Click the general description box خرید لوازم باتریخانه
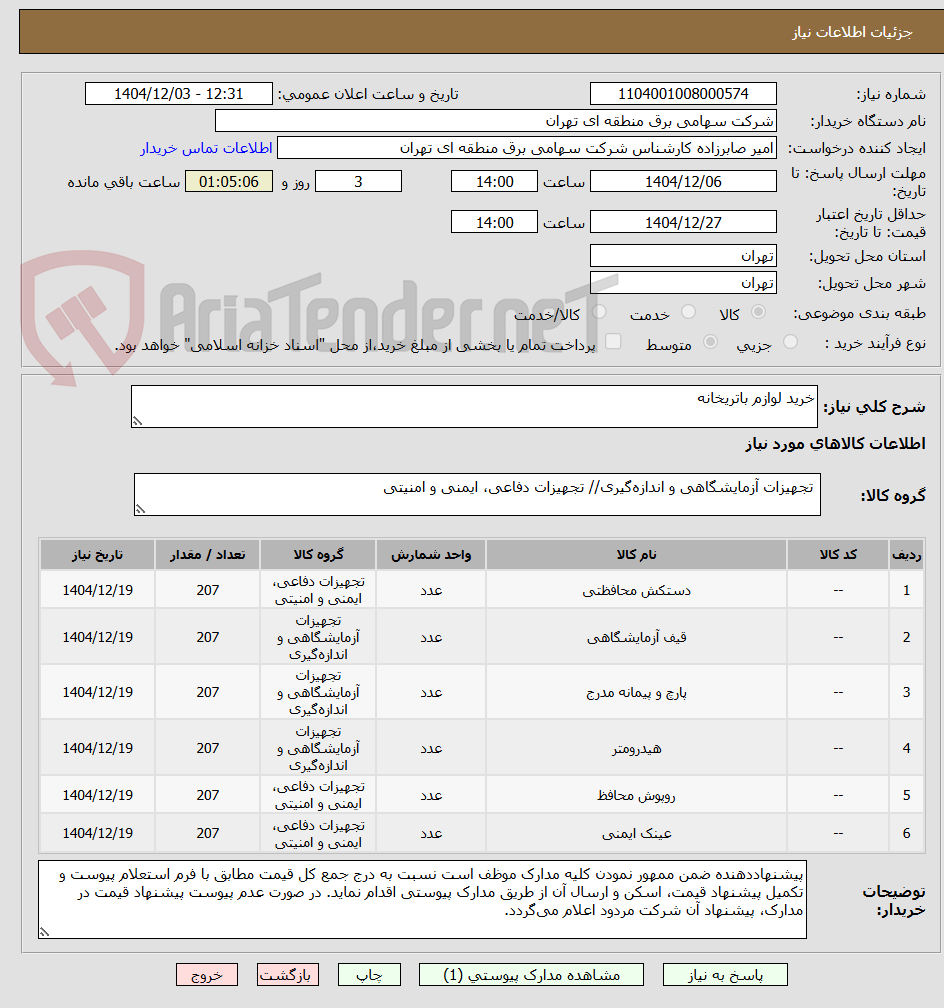The height and width of the screenshot is (1008, 944). pyautogui.click(x=475, y=406)
